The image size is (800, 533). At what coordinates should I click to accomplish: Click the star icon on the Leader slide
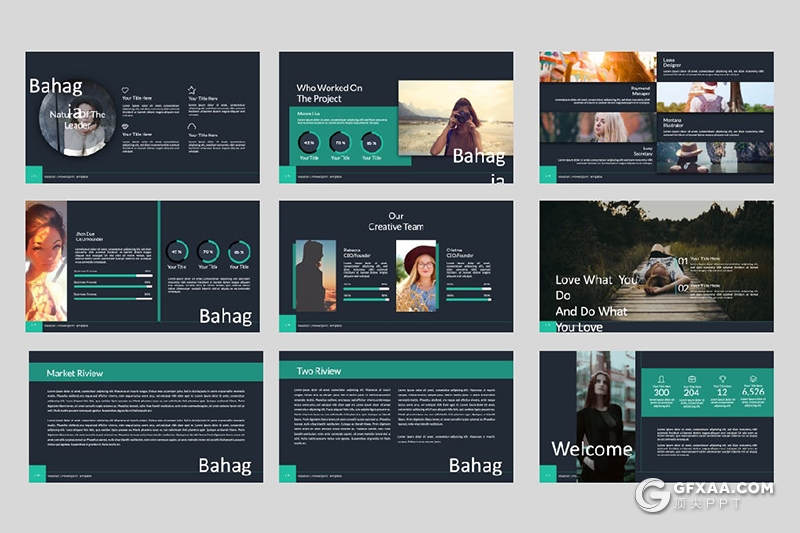click(192, 89)
